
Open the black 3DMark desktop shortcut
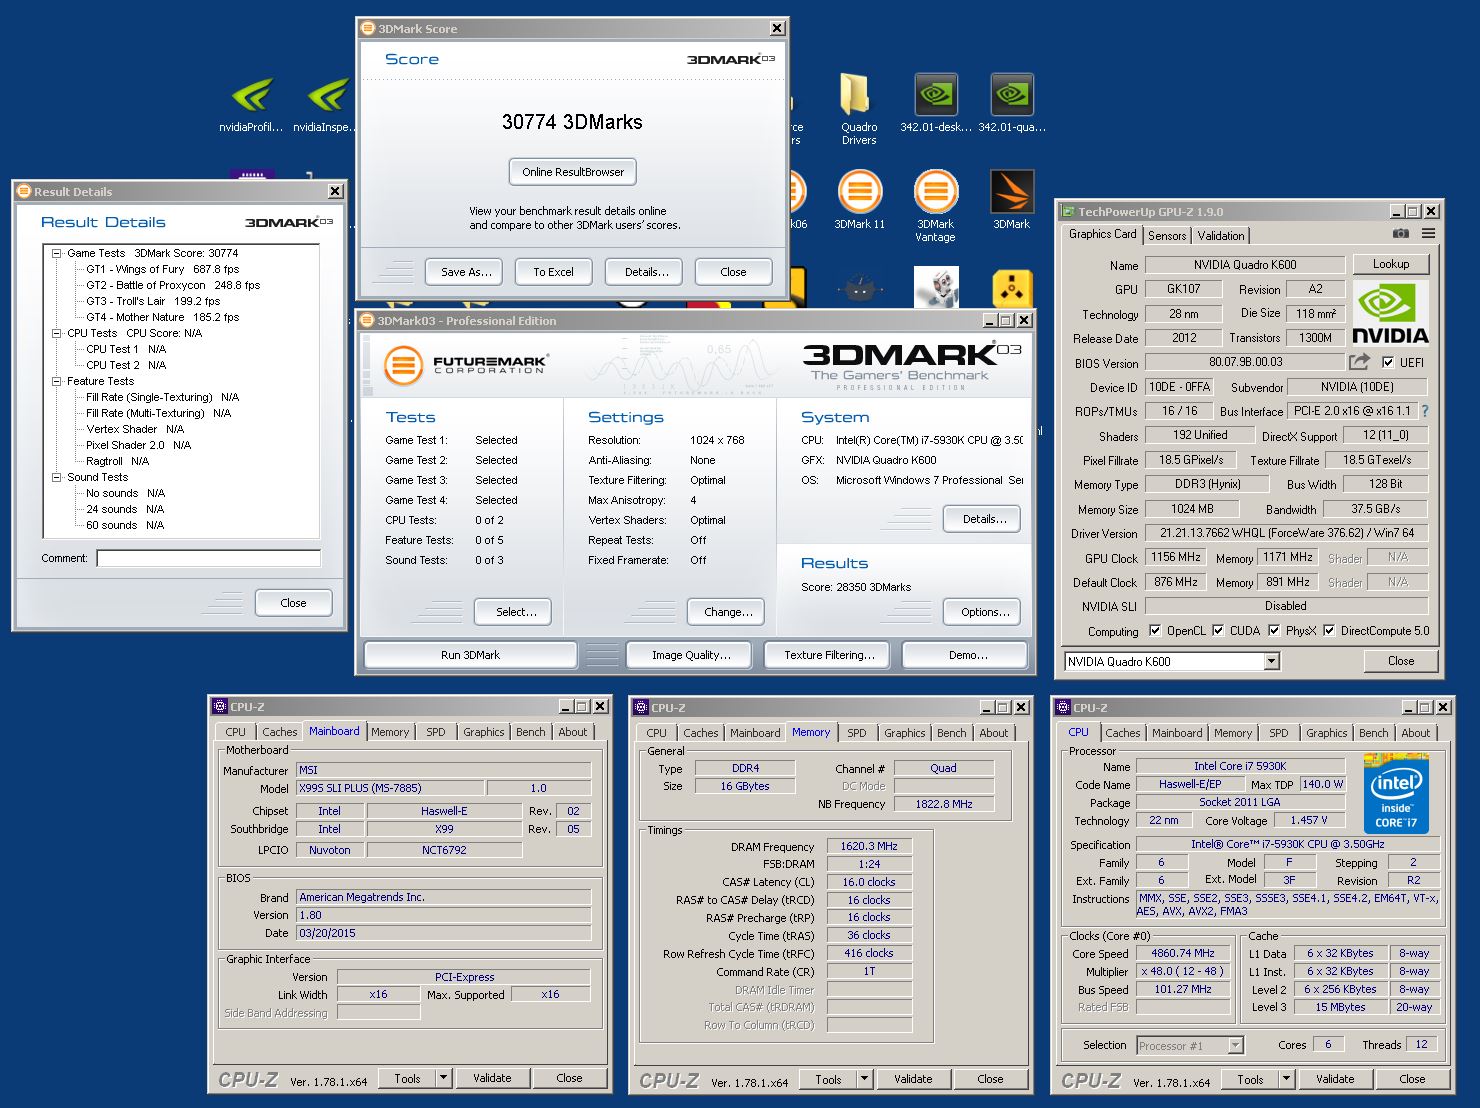(1011, 200)
